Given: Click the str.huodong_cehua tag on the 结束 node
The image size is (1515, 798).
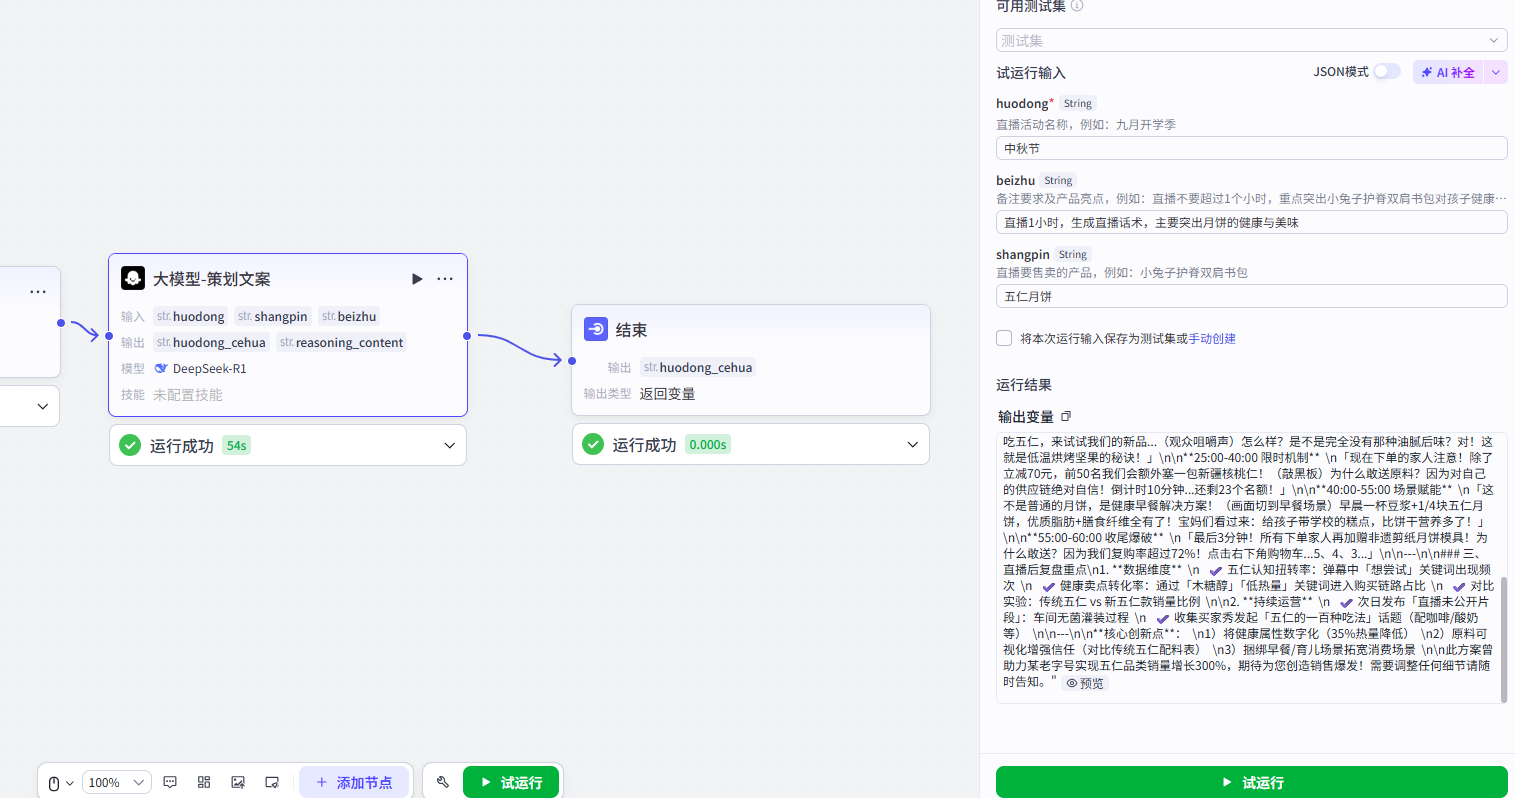Looking at the screenshot, I should tap(698, 367).
